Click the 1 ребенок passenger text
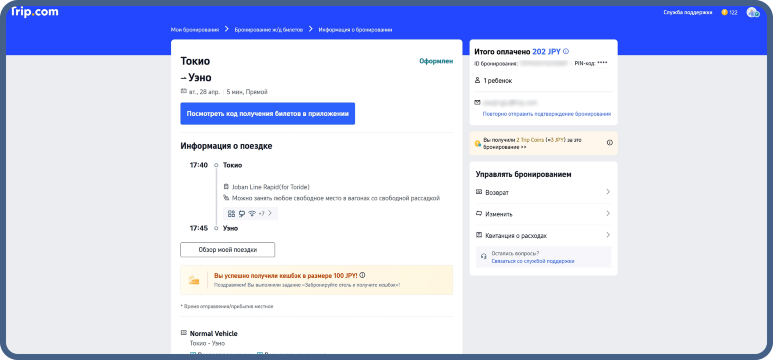This screenshot has width=773, height=360. (x=497, y=80)
